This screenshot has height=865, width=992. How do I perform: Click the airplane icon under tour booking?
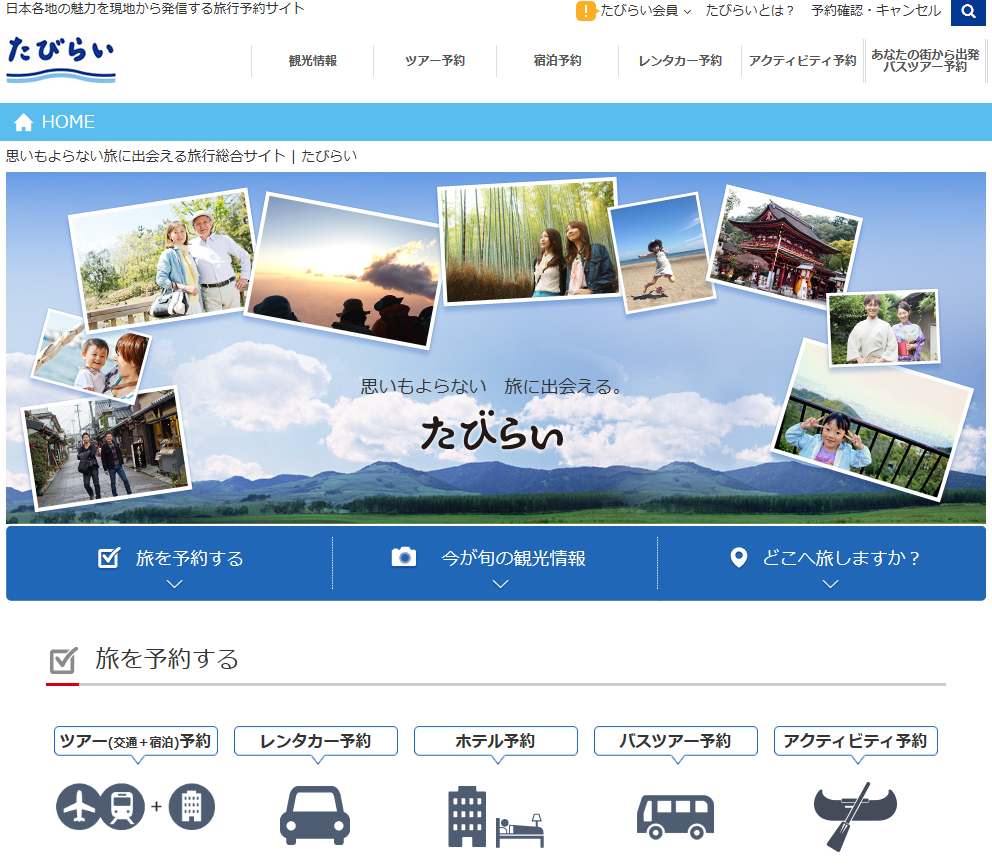[x=78, y=806]
